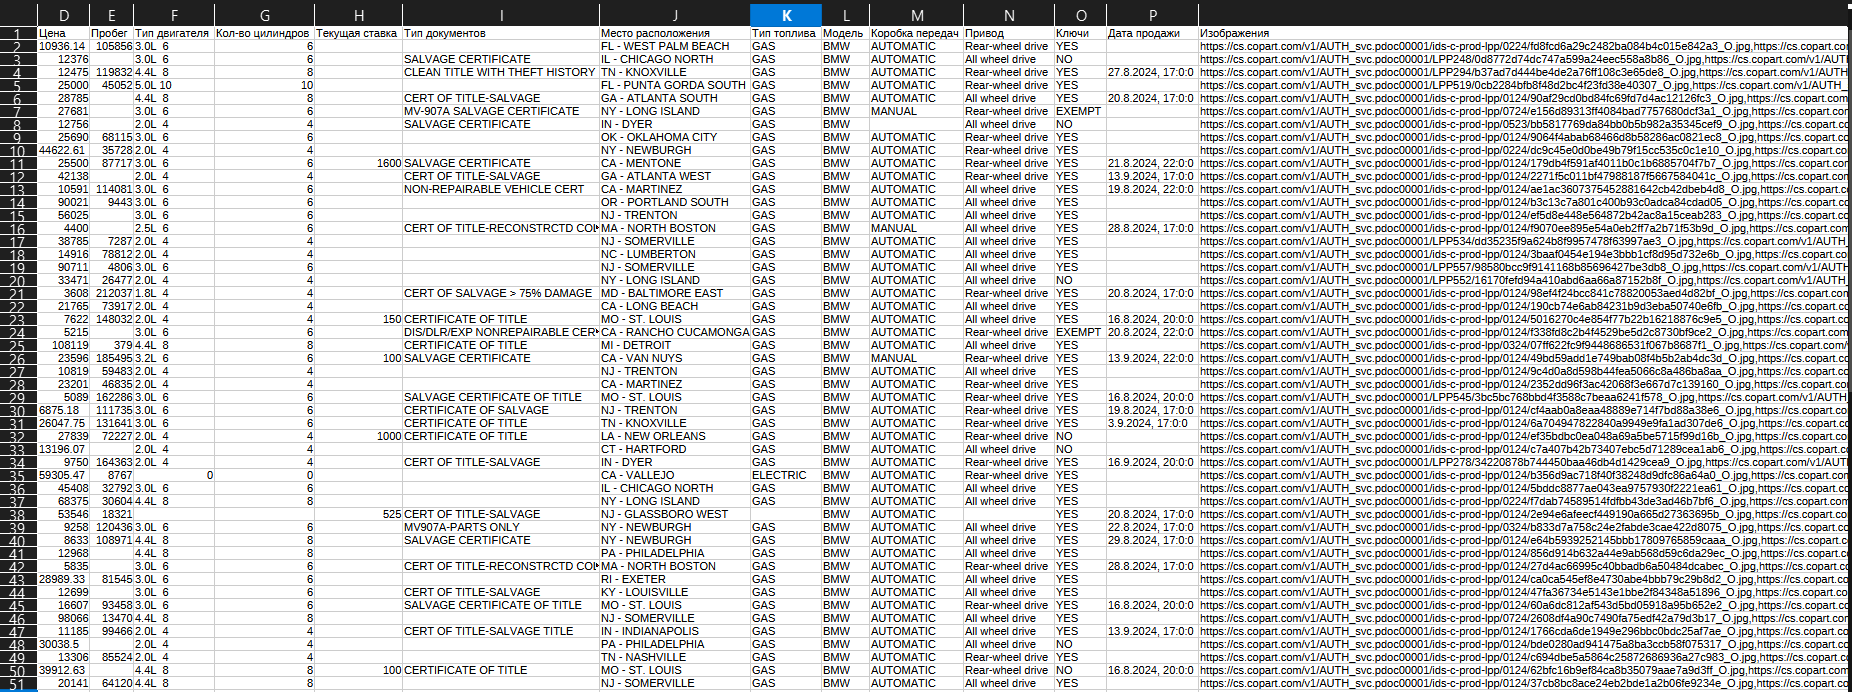Click the 'Коробка передач' header cell
Viewport: 1852px width, 692px height.
click(x=916, y=33)
